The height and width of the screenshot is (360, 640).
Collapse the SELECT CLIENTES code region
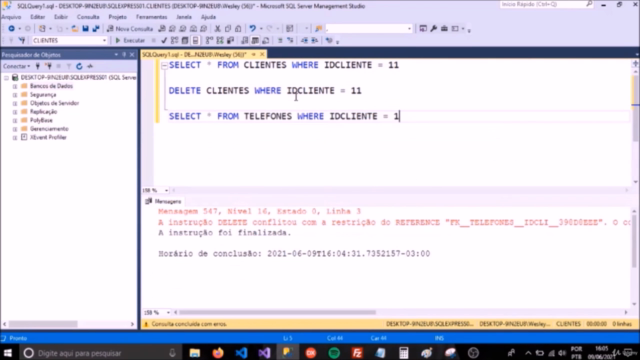[x=164, y=65]
